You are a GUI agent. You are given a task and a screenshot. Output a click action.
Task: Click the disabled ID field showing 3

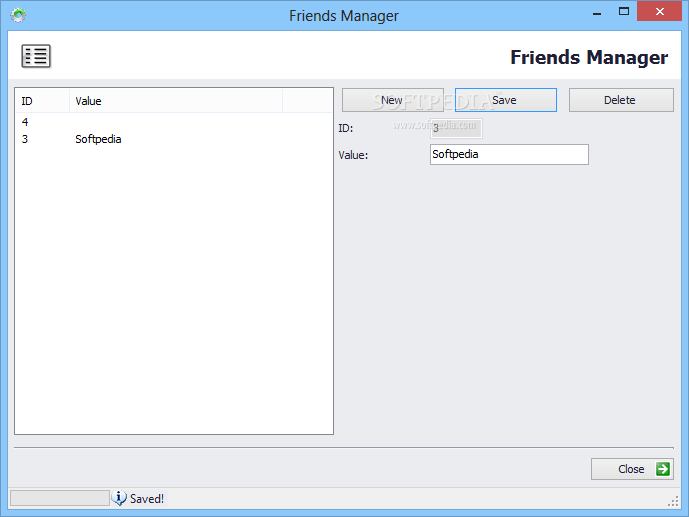click(456, 128)
